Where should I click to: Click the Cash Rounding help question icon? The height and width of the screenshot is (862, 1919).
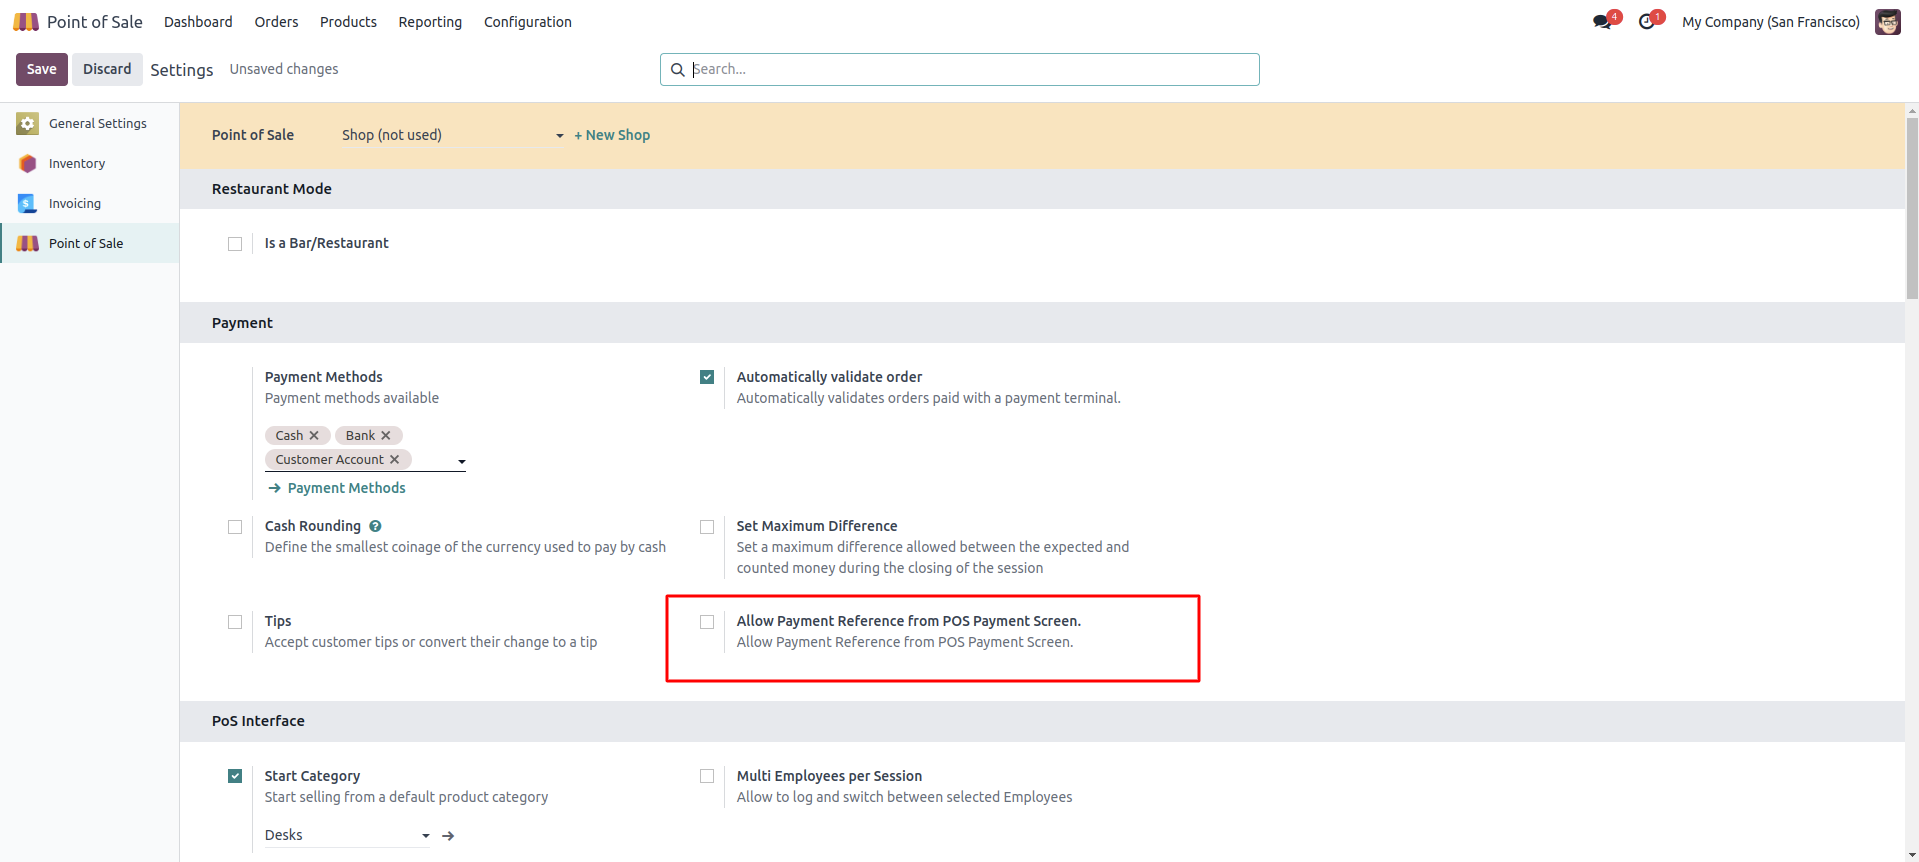tap(375, 526)
